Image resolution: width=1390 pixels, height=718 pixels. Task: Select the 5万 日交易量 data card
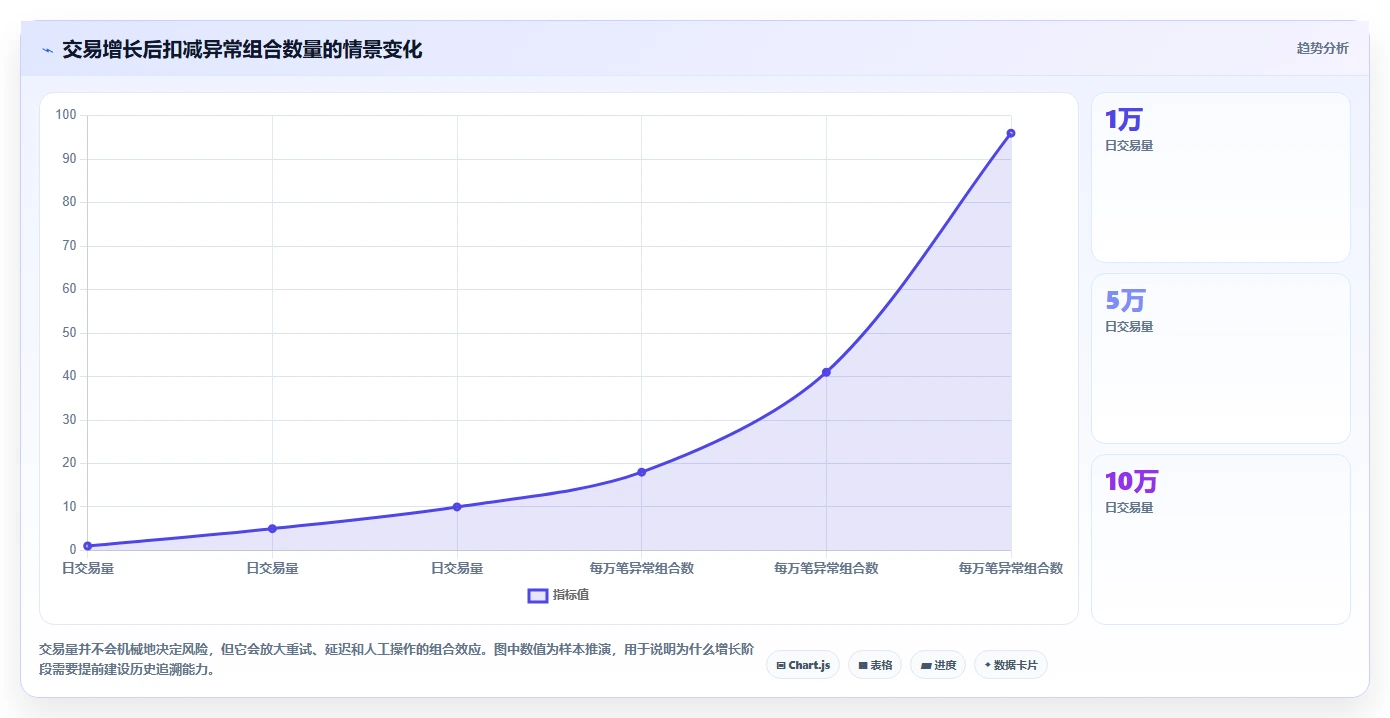click(x=1220, y=358)
